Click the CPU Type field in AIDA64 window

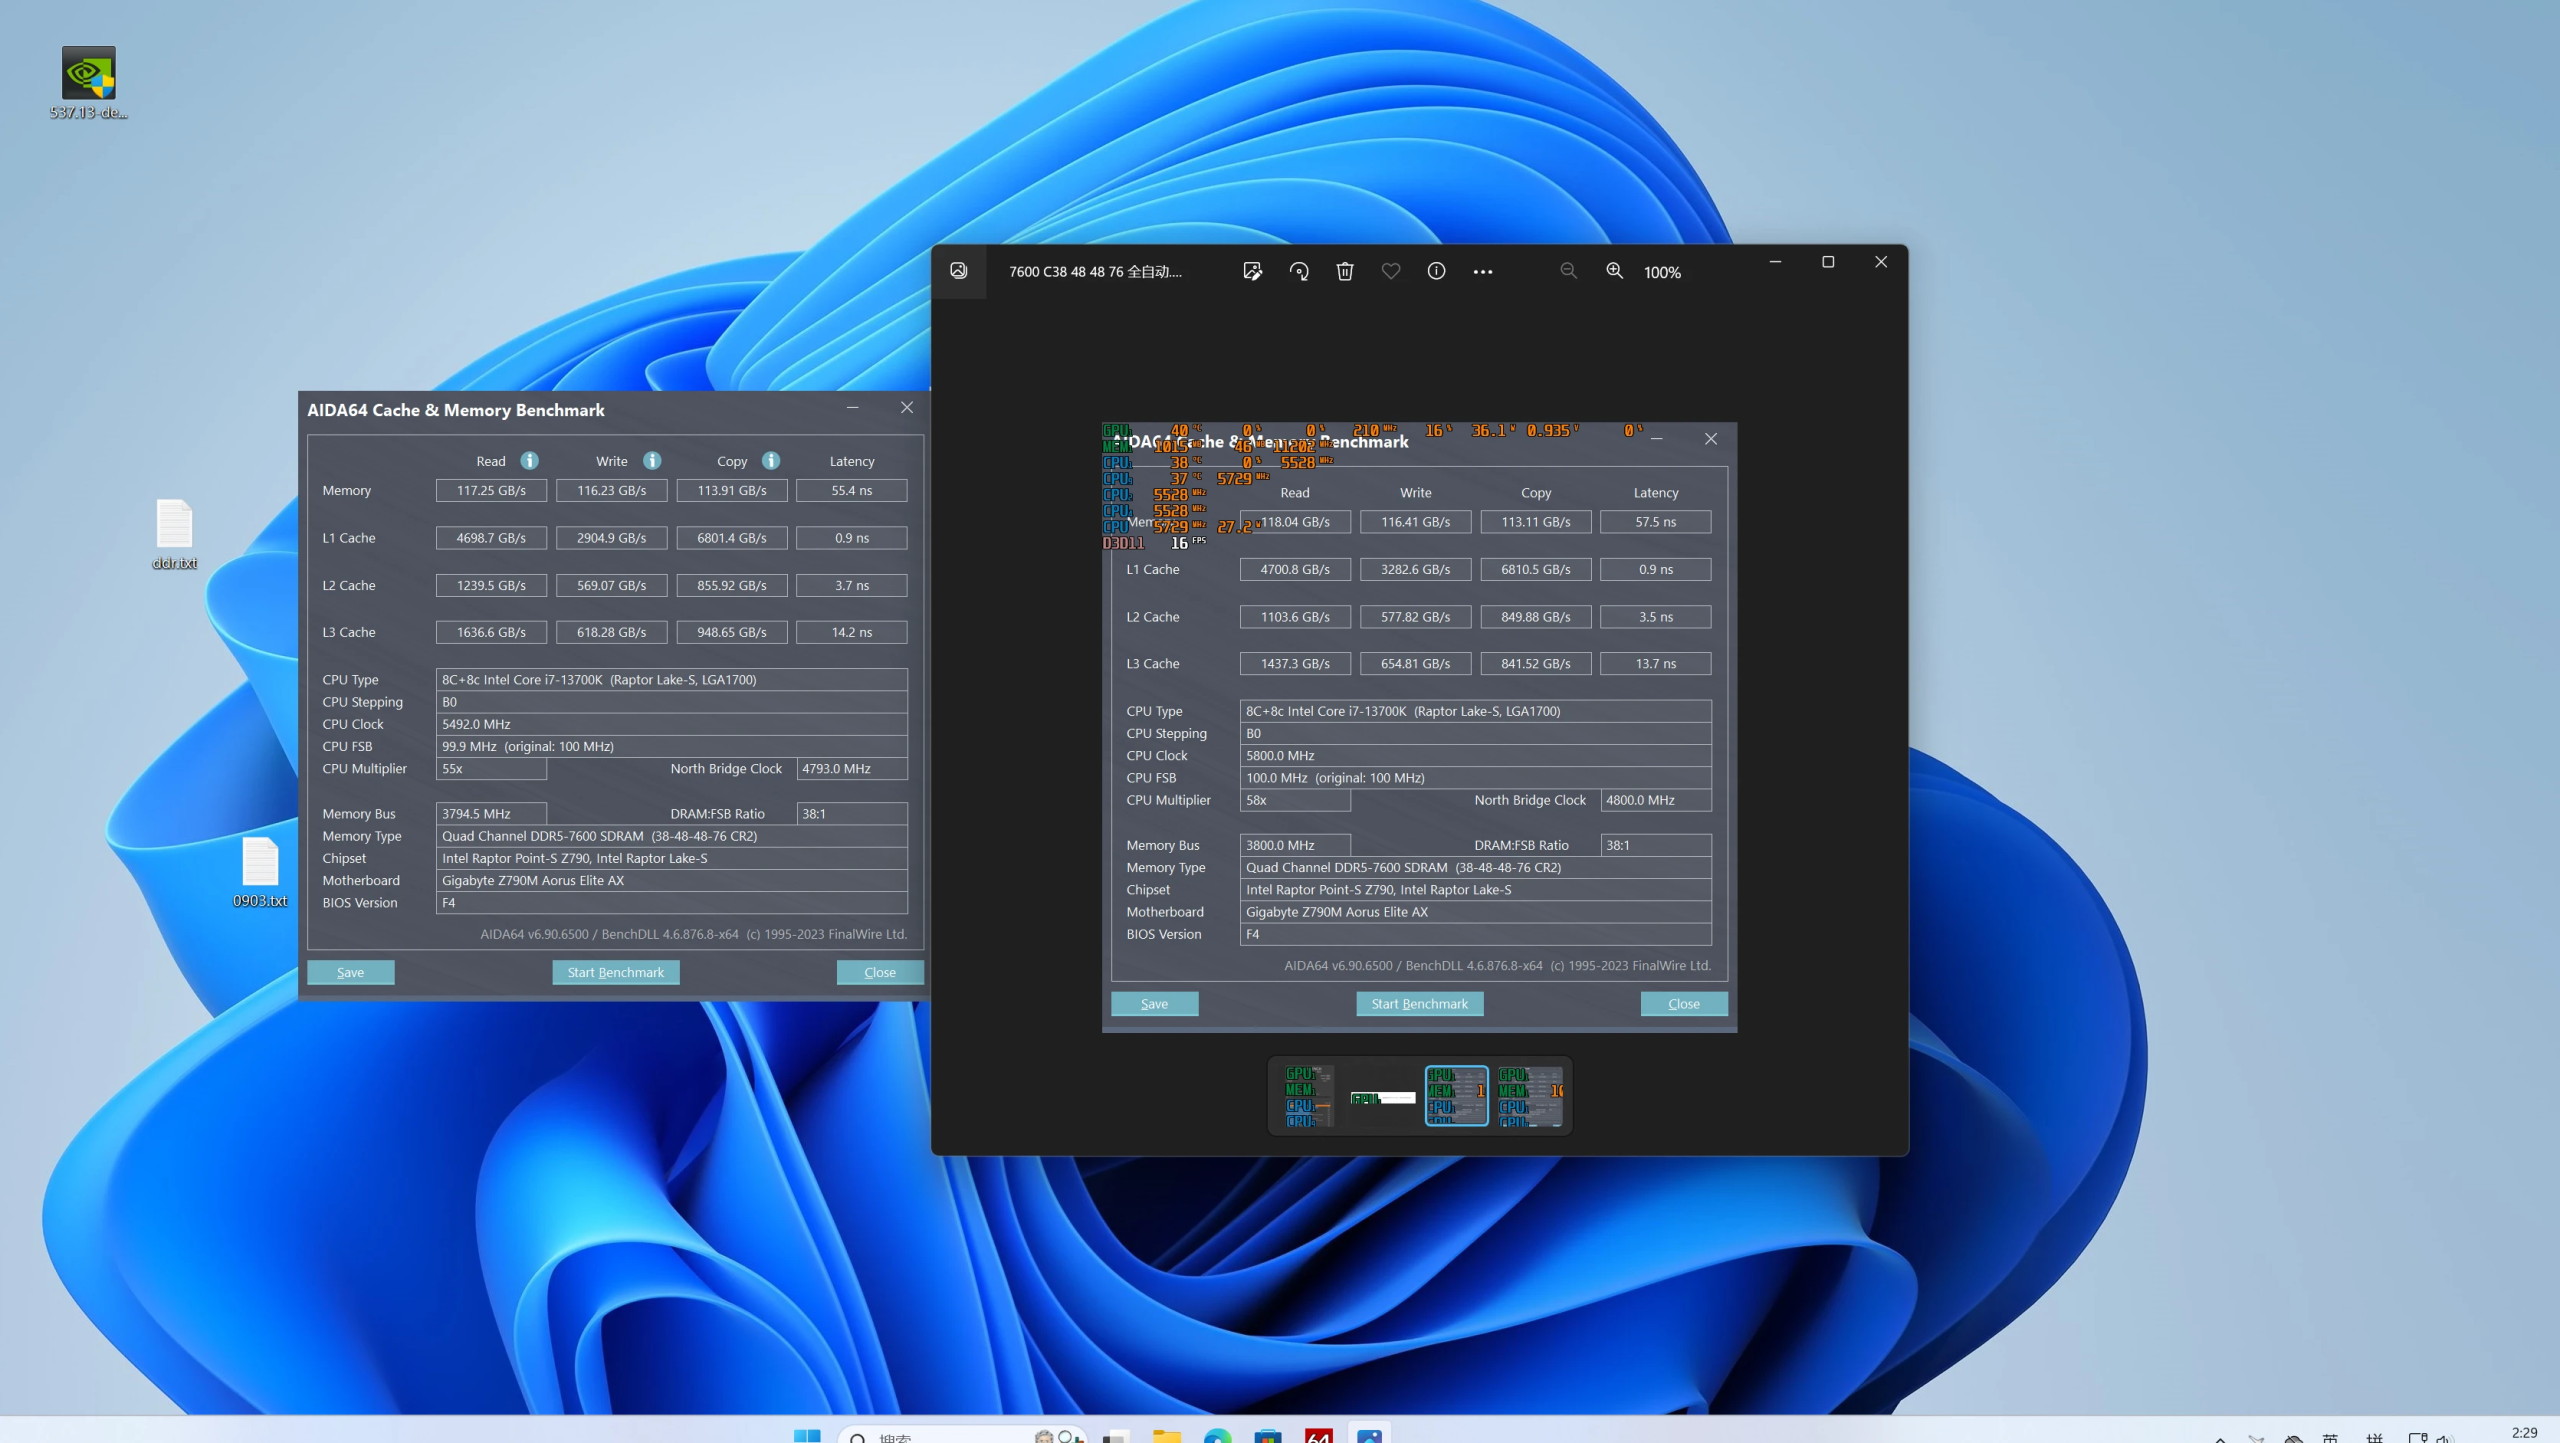(672, 680)
